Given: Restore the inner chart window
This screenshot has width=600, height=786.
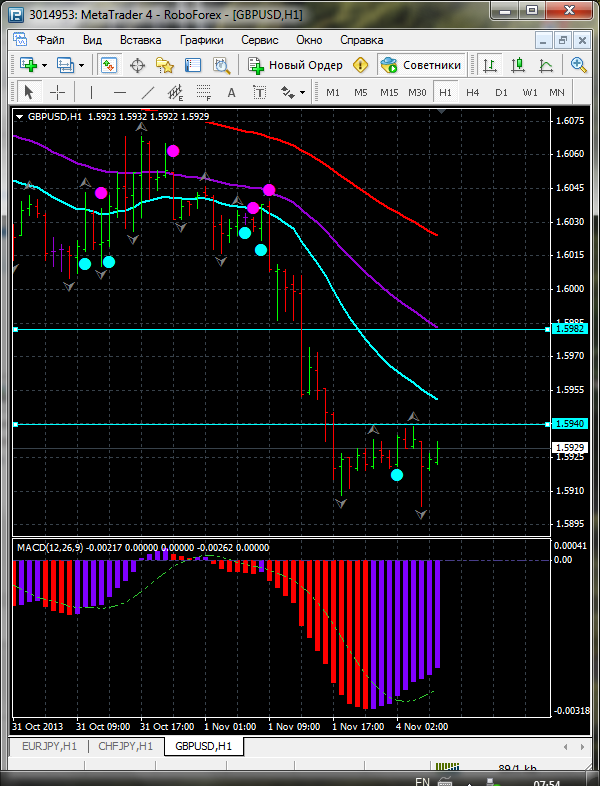Looking at the screenshot, I should point(563,40).
